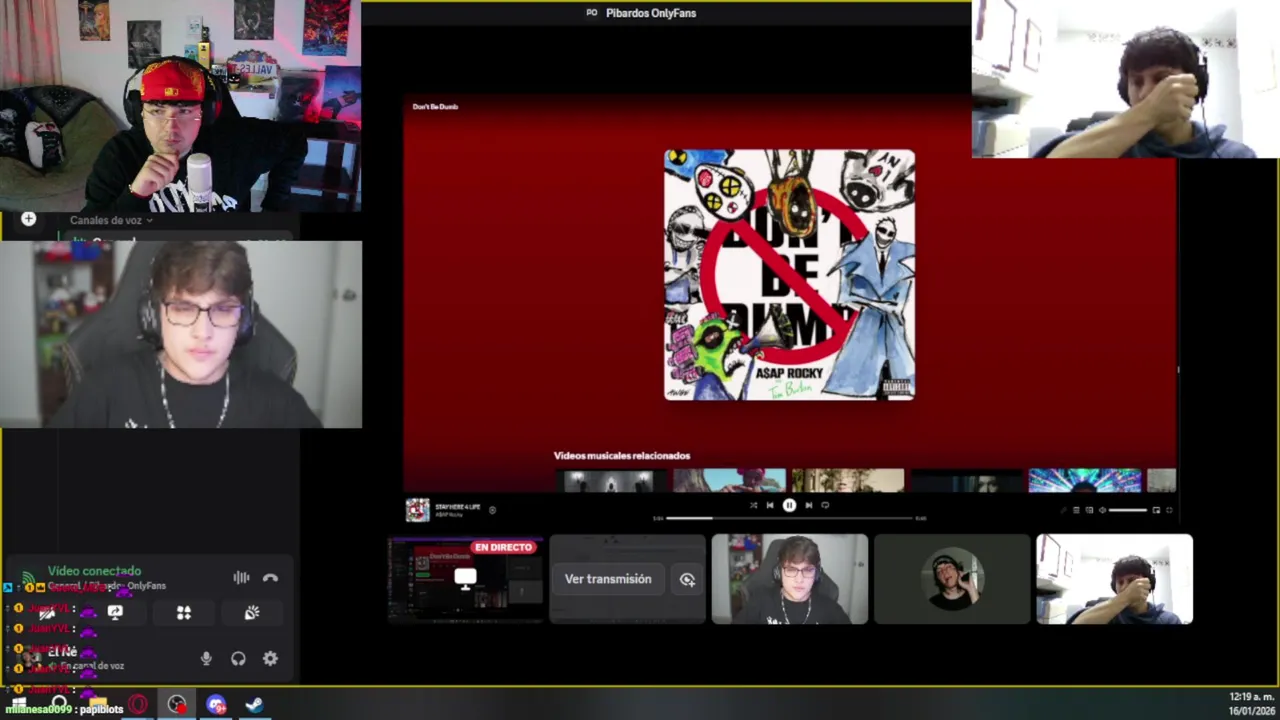Open the Windows Start menu
This screenshot has width=1280, height=720.
pyautogui.click(x=19, y=705)
